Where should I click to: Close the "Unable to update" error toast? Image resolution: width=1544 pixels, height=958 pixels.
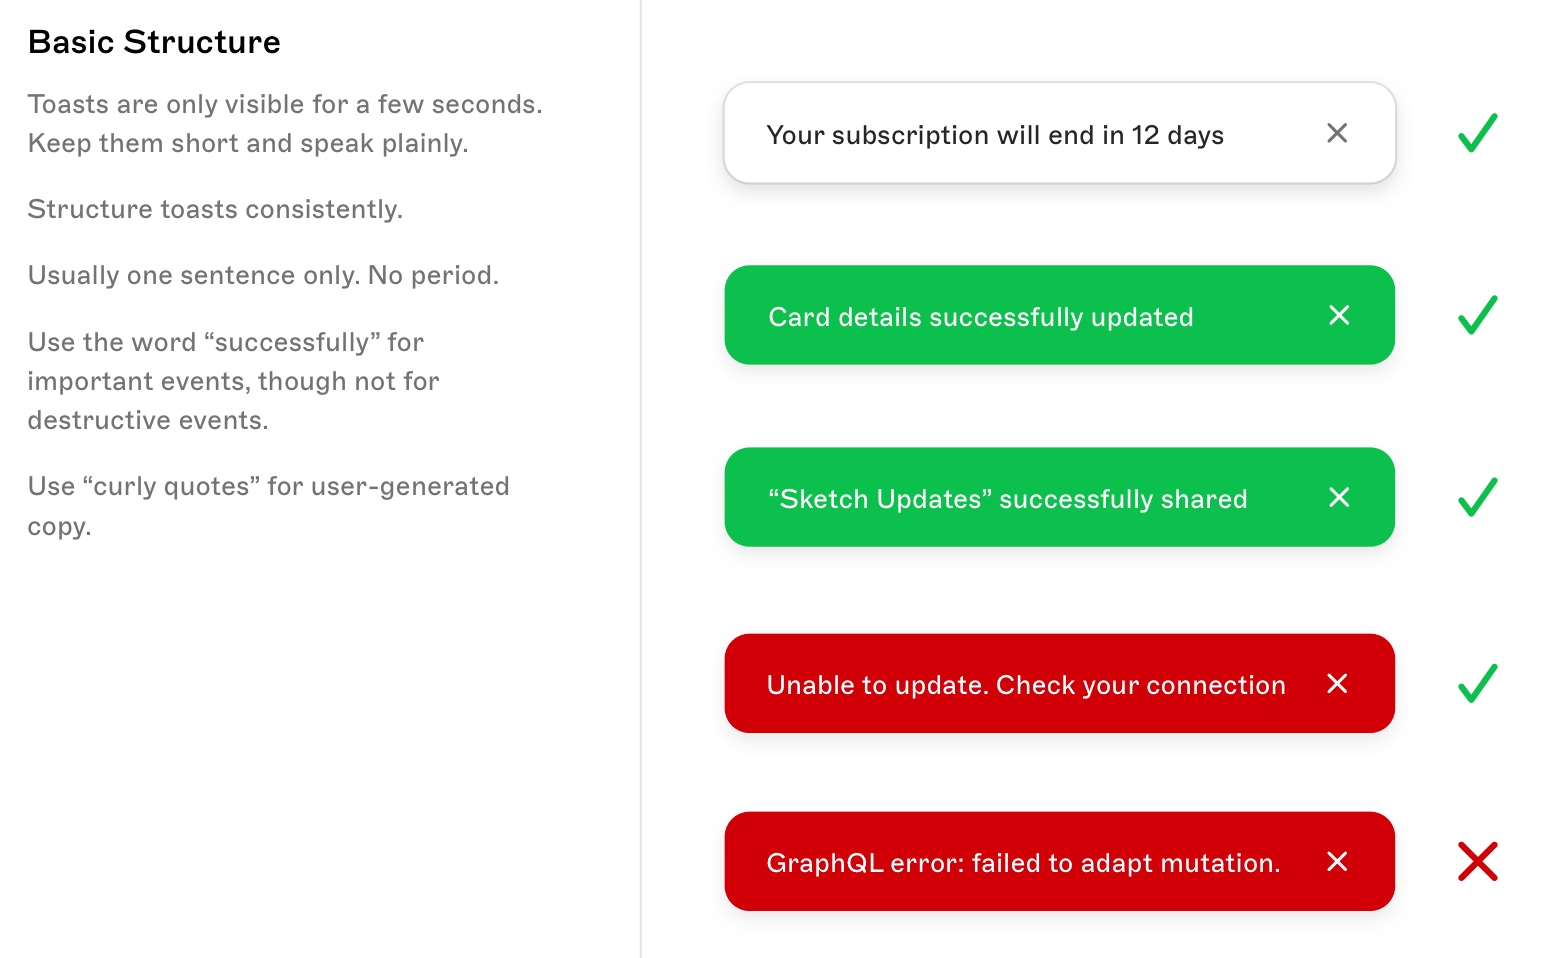coord(1337,684)
